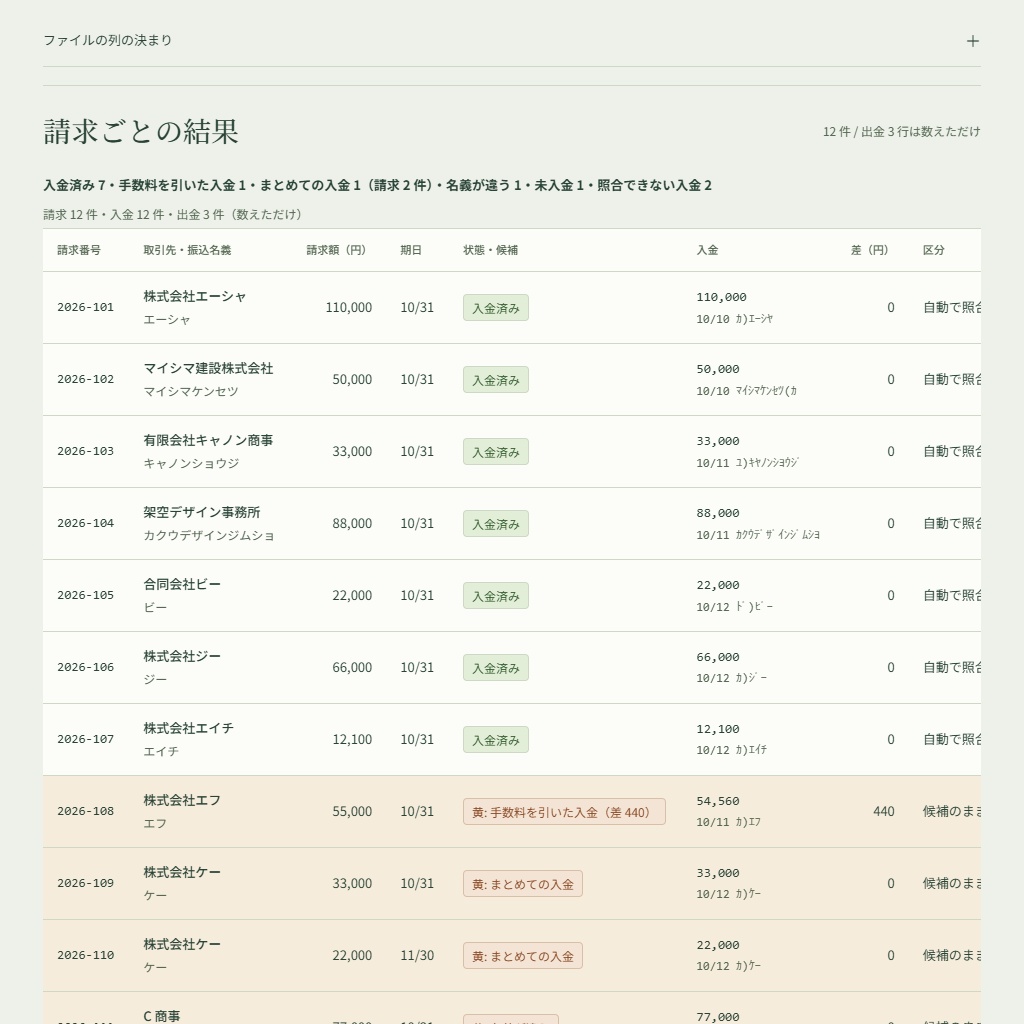Select the 請求番号 column header
The height and width of the screenshot is (1024, 1024).
[x=79, y=250]
